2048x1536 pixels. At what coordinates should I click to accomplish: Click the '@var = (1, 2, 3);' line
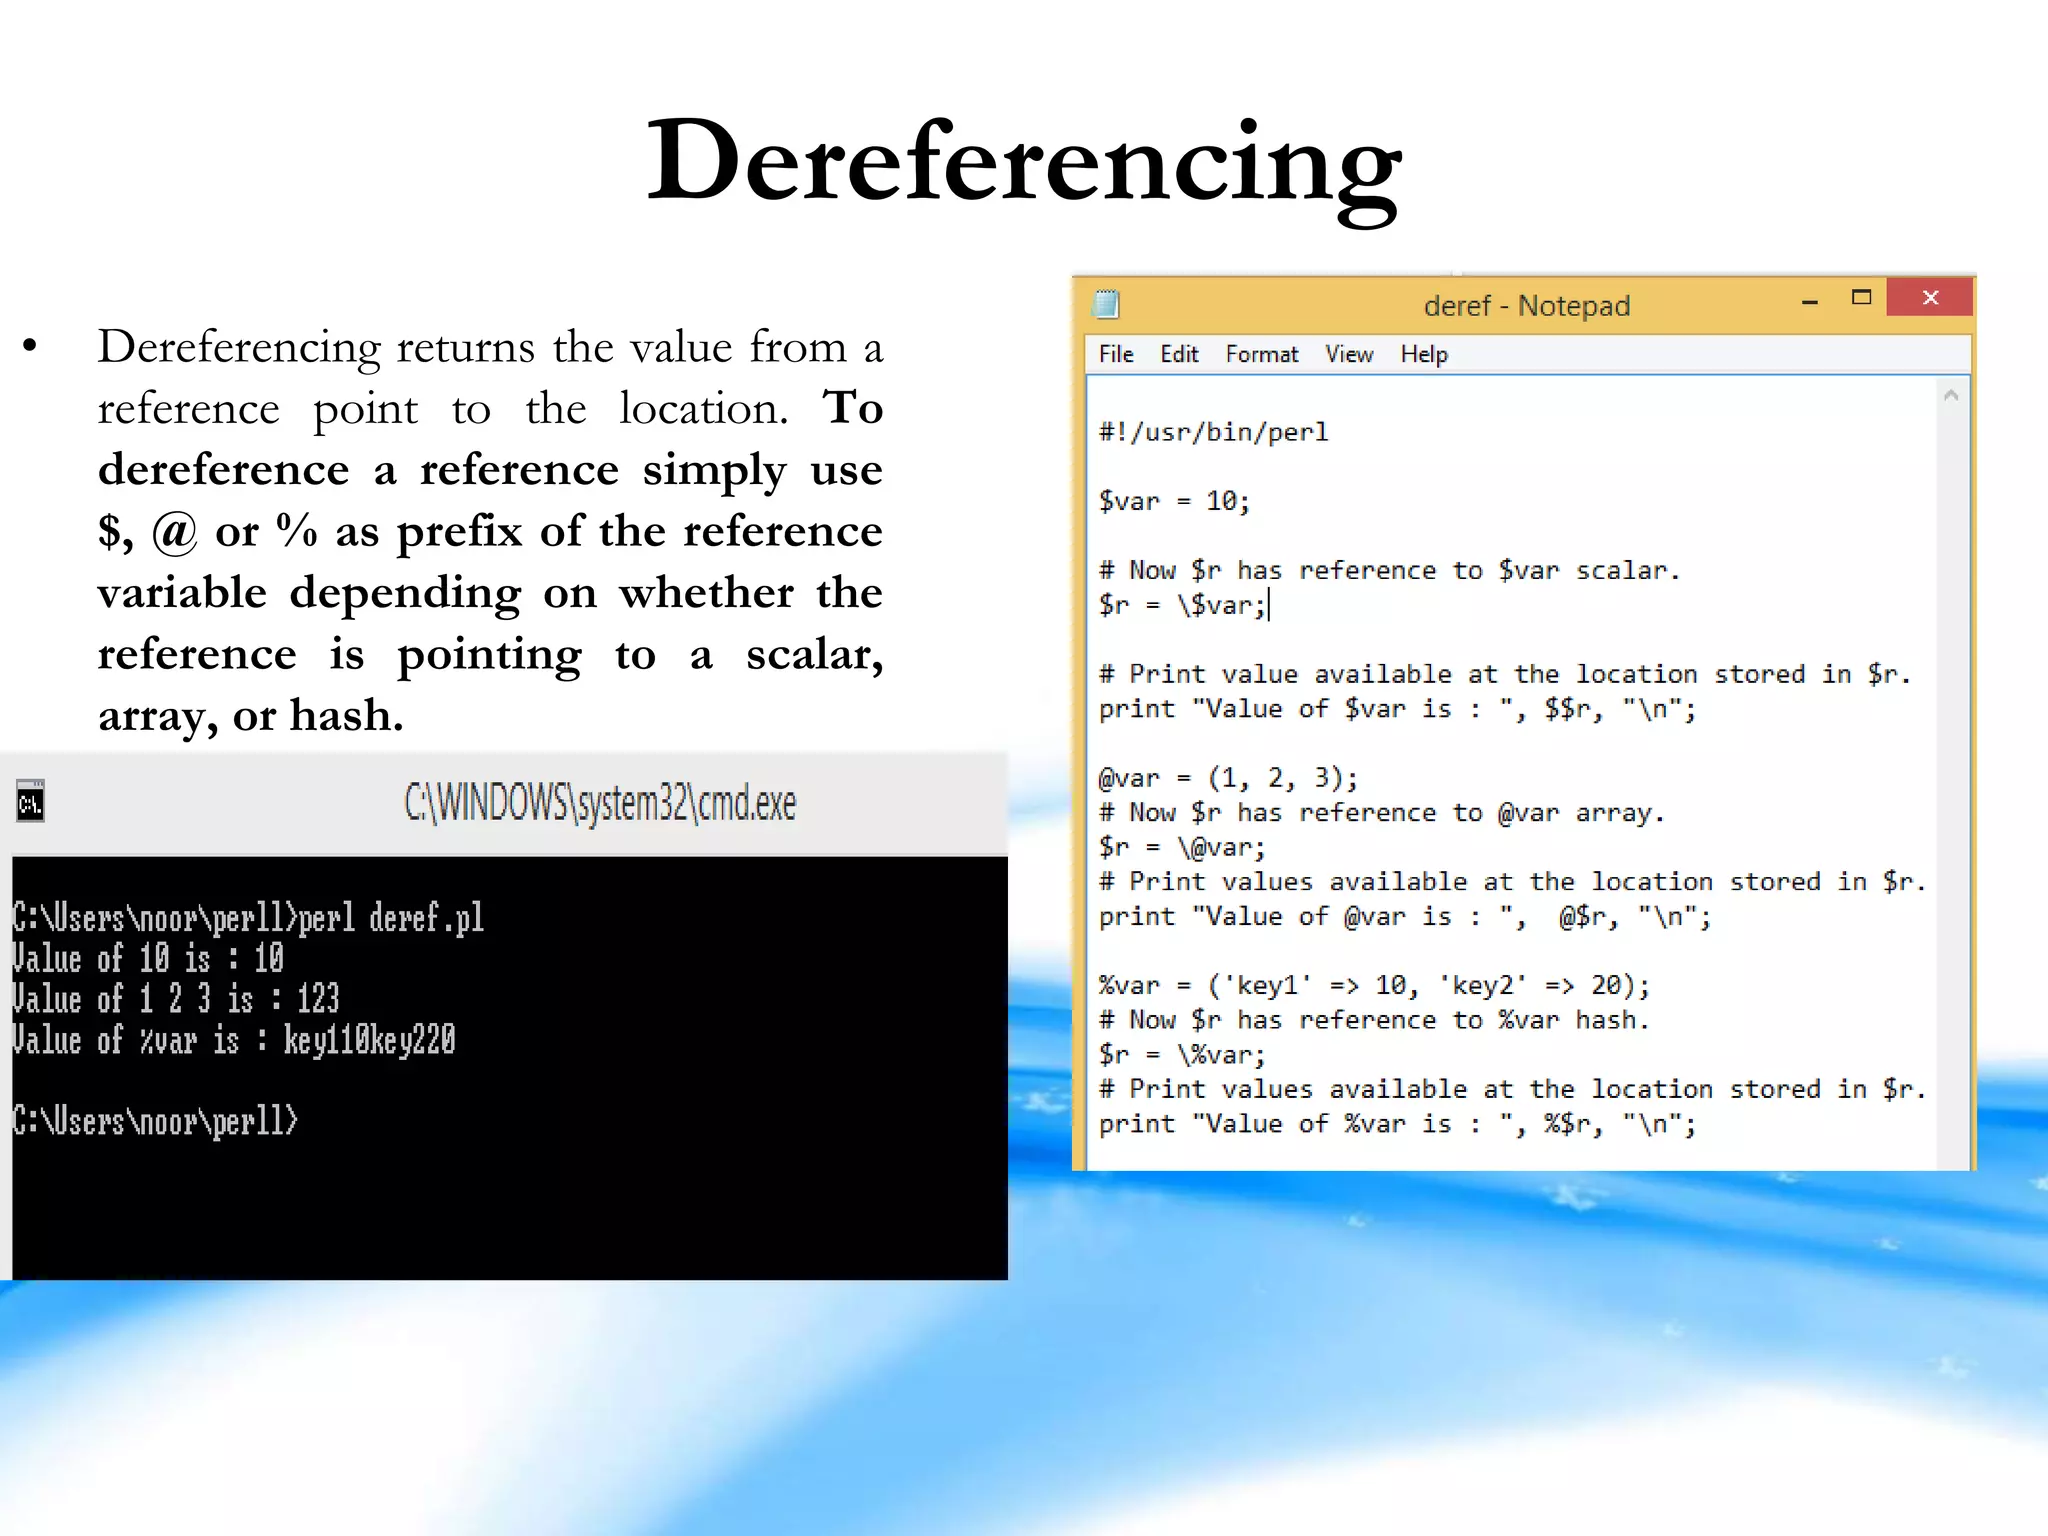point(1228,778)
